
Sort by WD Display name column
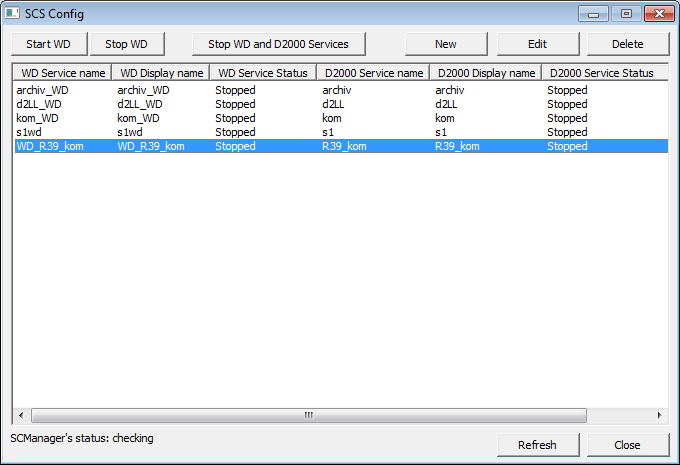click(x=162, y=73)
